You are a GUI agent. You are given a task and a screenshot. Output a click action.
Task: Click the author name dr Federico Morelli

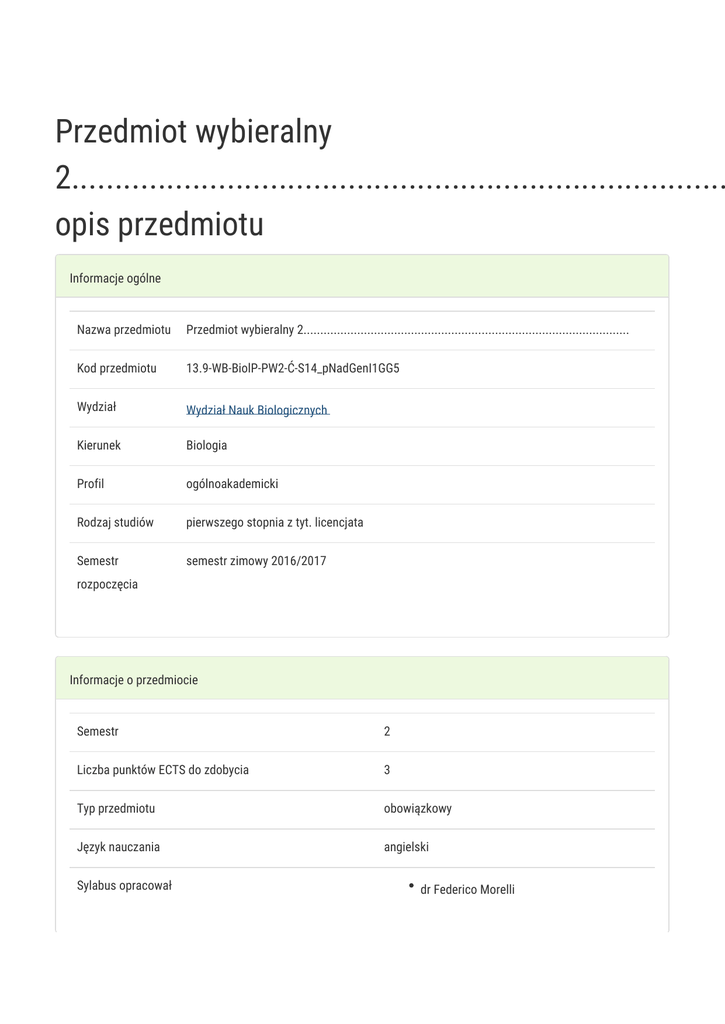click(x=467, y=889)
